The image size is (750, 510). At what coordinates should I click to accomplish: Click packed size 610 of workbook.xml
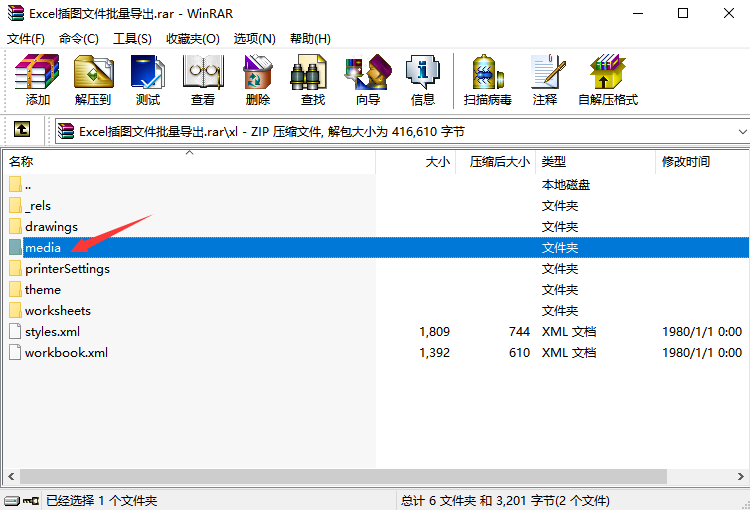click(x=519, y=353)
